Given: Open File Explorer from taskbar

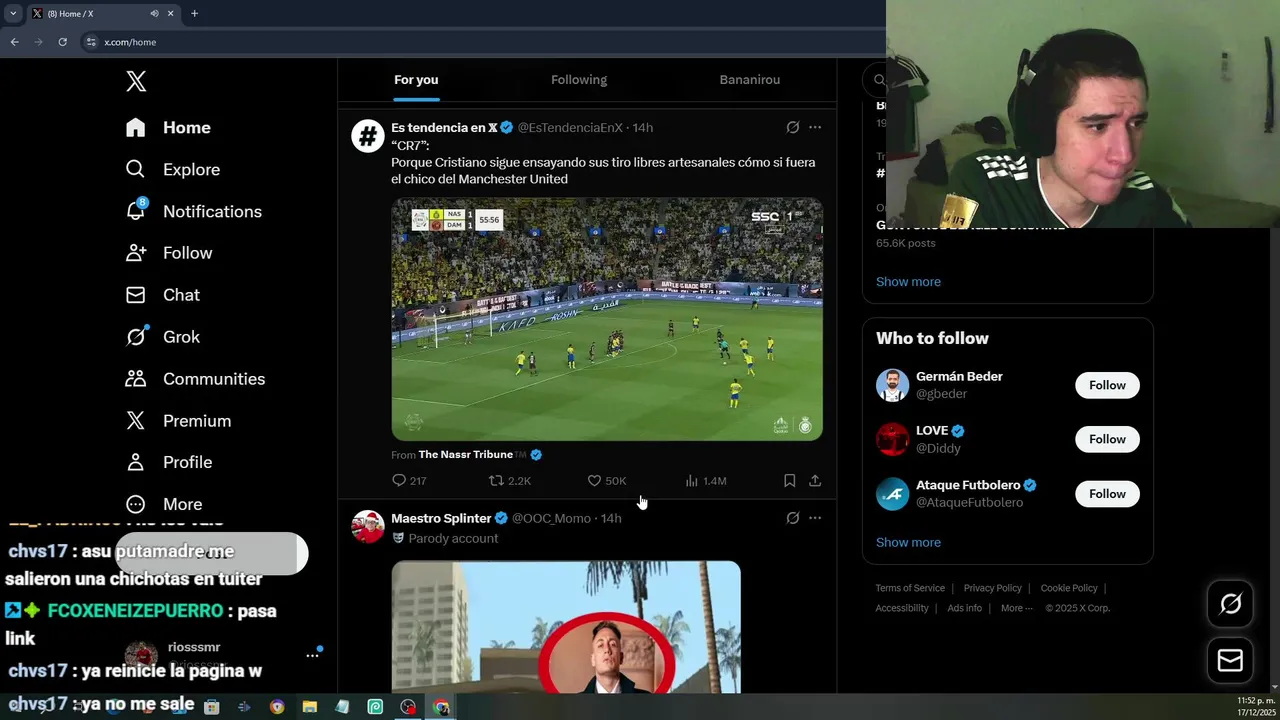Looking at the screenshot, I should (310, 707).
